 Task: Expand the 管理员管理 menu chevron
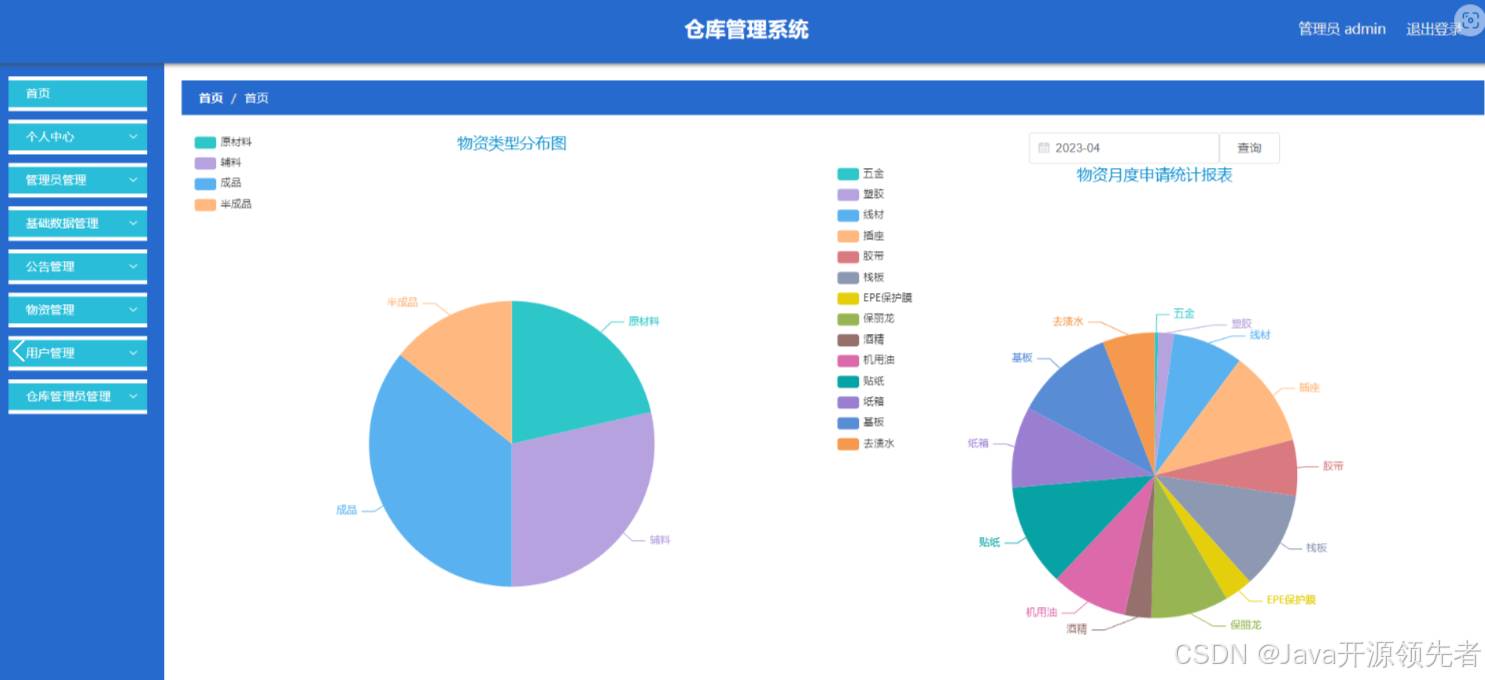[133, 180]
